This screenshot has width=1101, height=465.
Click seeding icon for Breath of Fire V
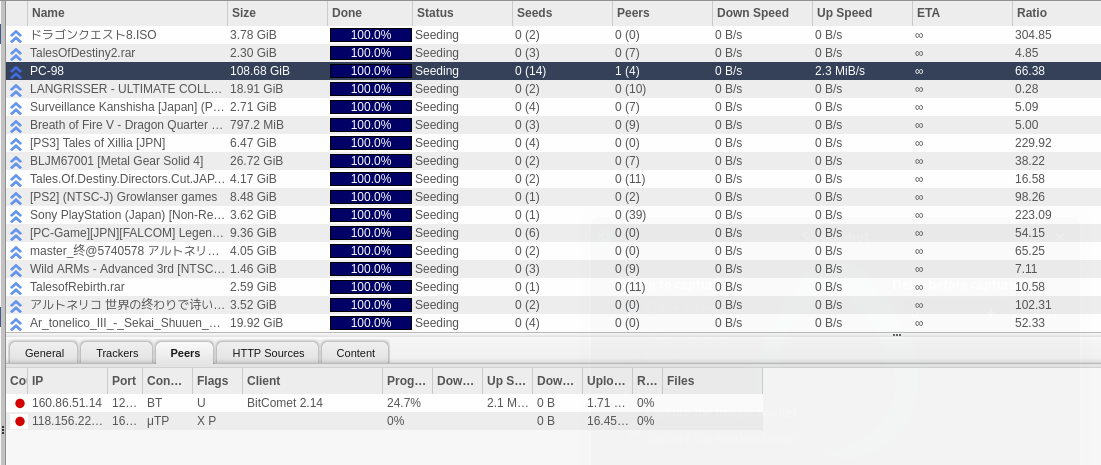16,125
